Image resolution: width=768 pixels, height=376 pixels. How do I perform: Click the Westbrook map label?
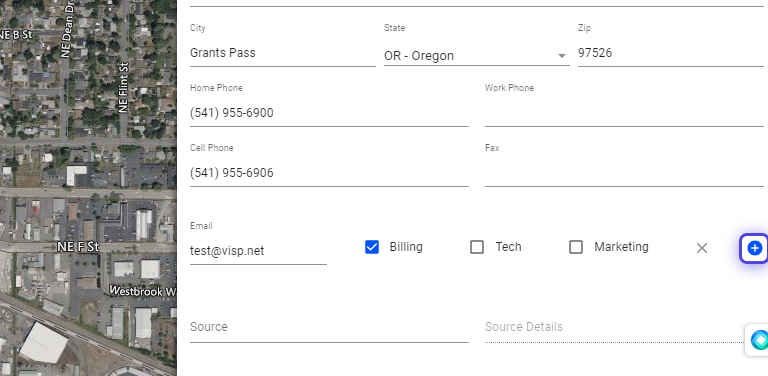[x=143, y=291]
